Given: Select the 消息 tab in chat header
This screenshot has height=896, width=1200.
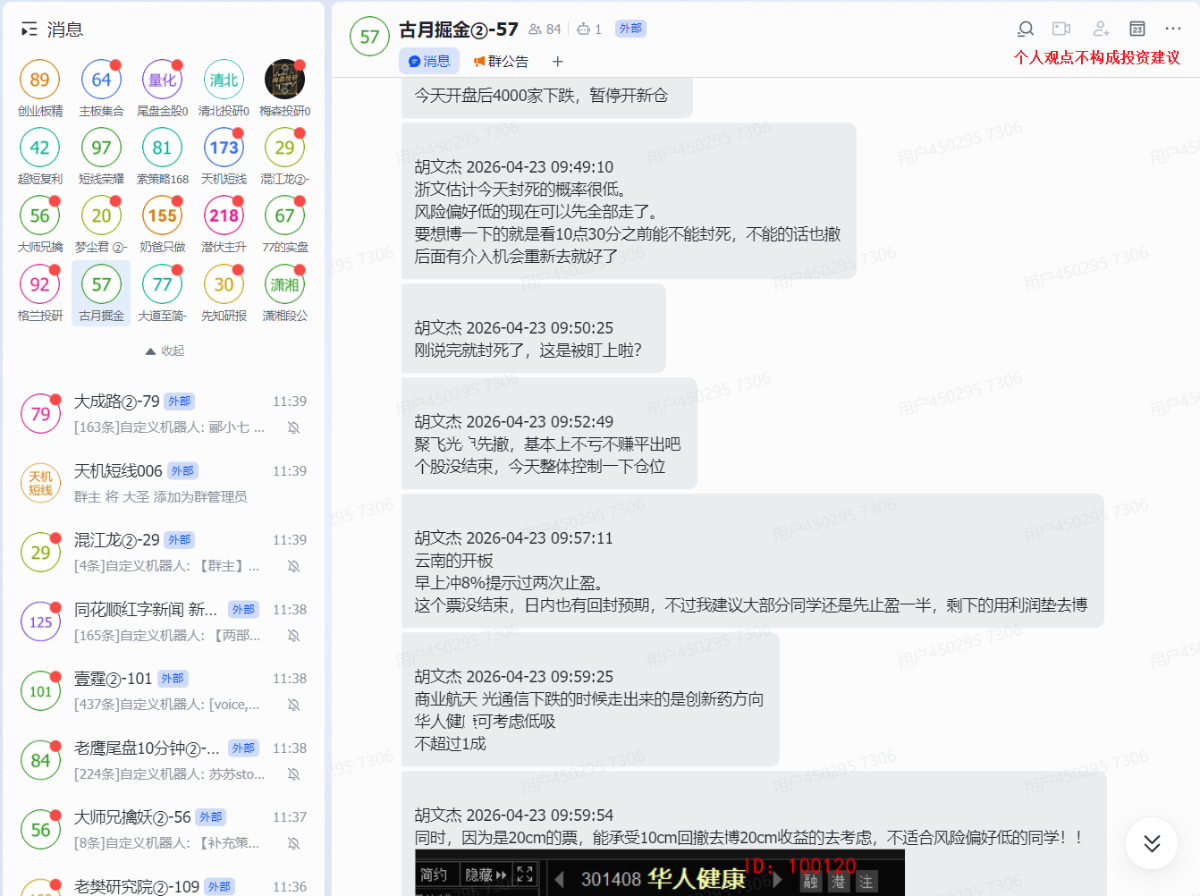Looking at the screenshot, I should (429, 61).
